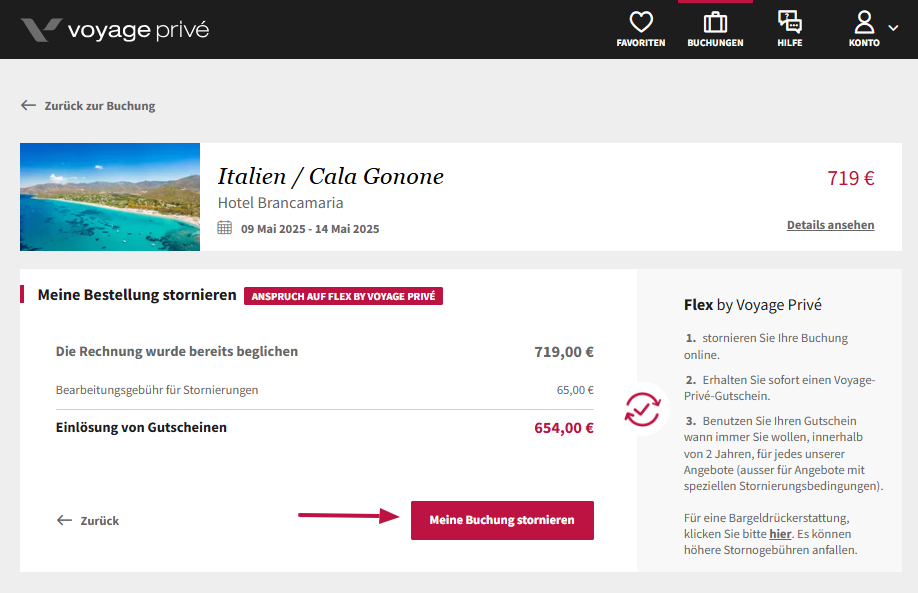Image resolution: width=918 pixels, height=593 pixels.
Task: Click the left arrow beside Zurück
Action: pos(64,520)
